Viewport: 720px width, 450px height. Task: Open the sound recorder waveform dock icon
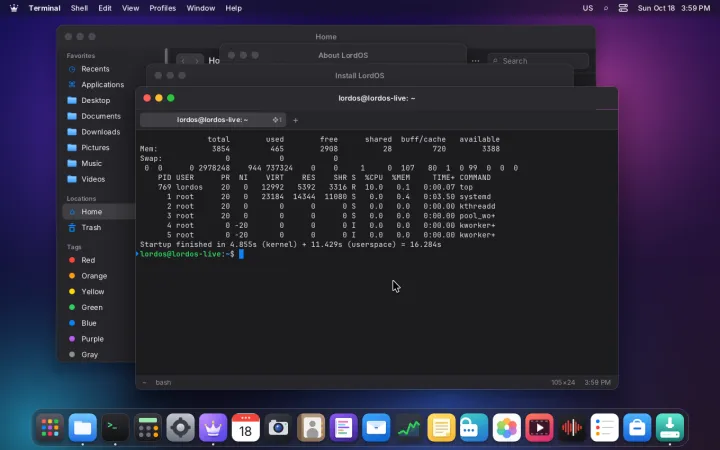[x=572, y=428]
